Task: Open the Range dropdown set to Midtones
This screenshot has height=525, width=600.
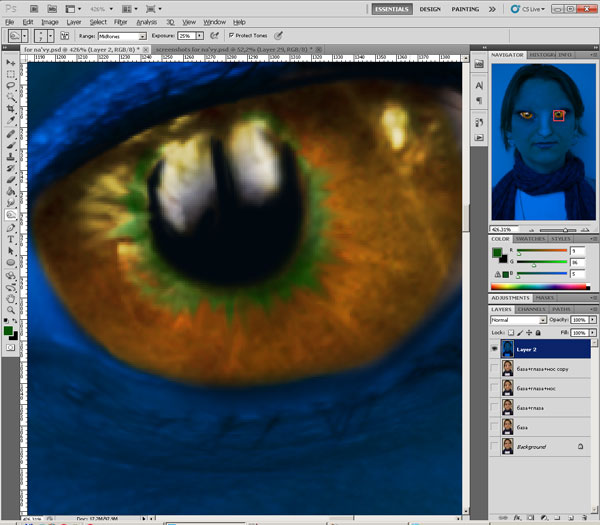Action: (122, 35)
